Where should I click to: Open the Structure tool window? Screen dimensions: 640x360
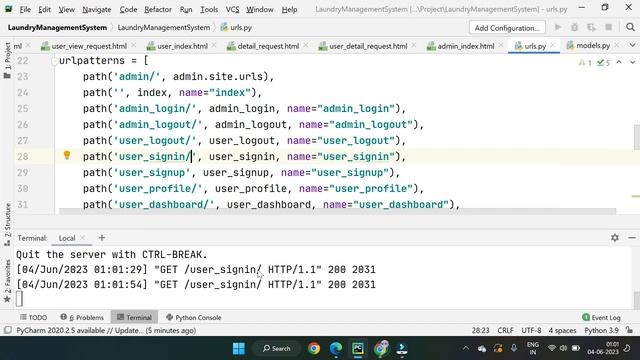(x=7, y=224)
